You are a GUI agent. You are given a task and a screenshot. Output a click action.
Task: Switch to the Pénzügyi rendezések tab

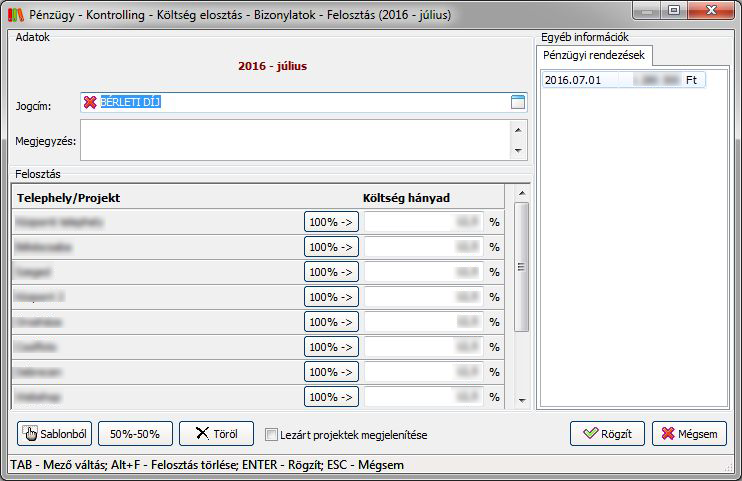pos(594,54)
